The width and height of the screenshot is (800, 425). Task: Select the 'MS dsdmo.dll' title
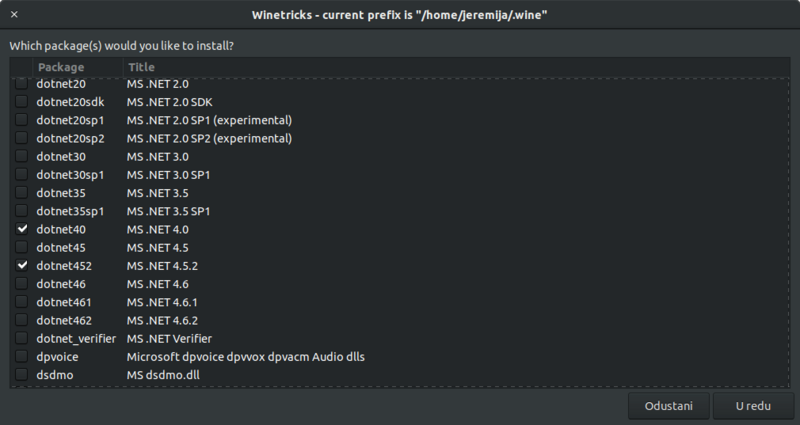(163, 375)
